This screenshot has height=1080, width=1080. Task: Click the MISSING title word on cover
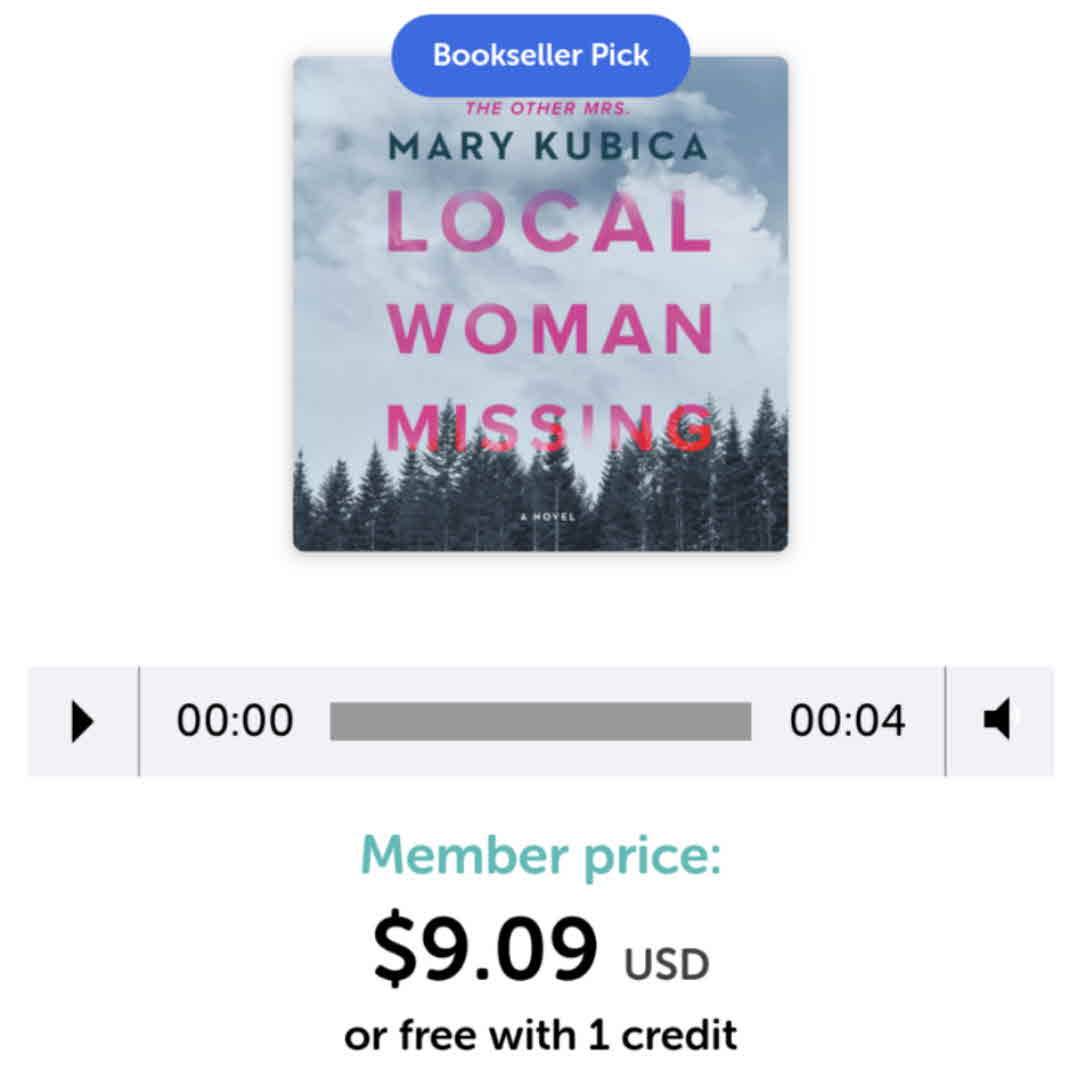pyautogui.click(x=550, y=427)
